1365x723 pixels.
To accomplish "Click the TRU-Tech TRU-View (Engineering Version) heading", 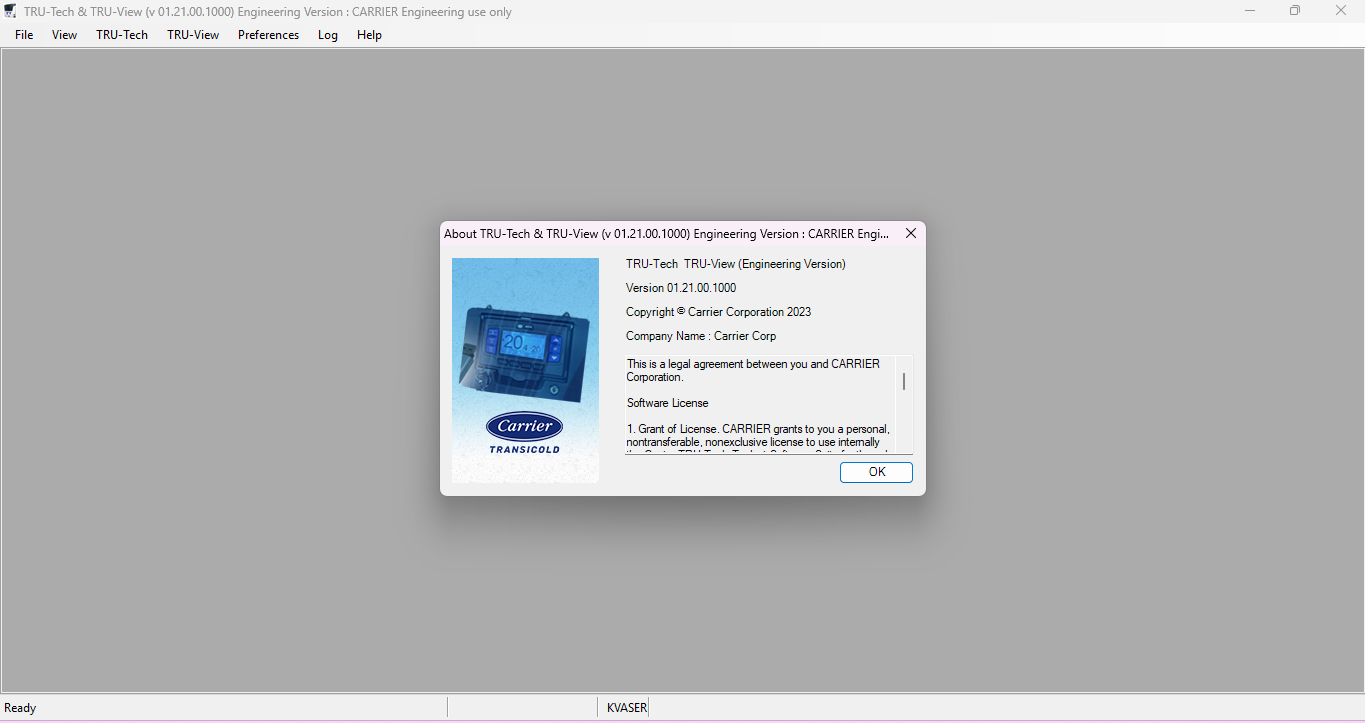I will [x=736, y=264].
